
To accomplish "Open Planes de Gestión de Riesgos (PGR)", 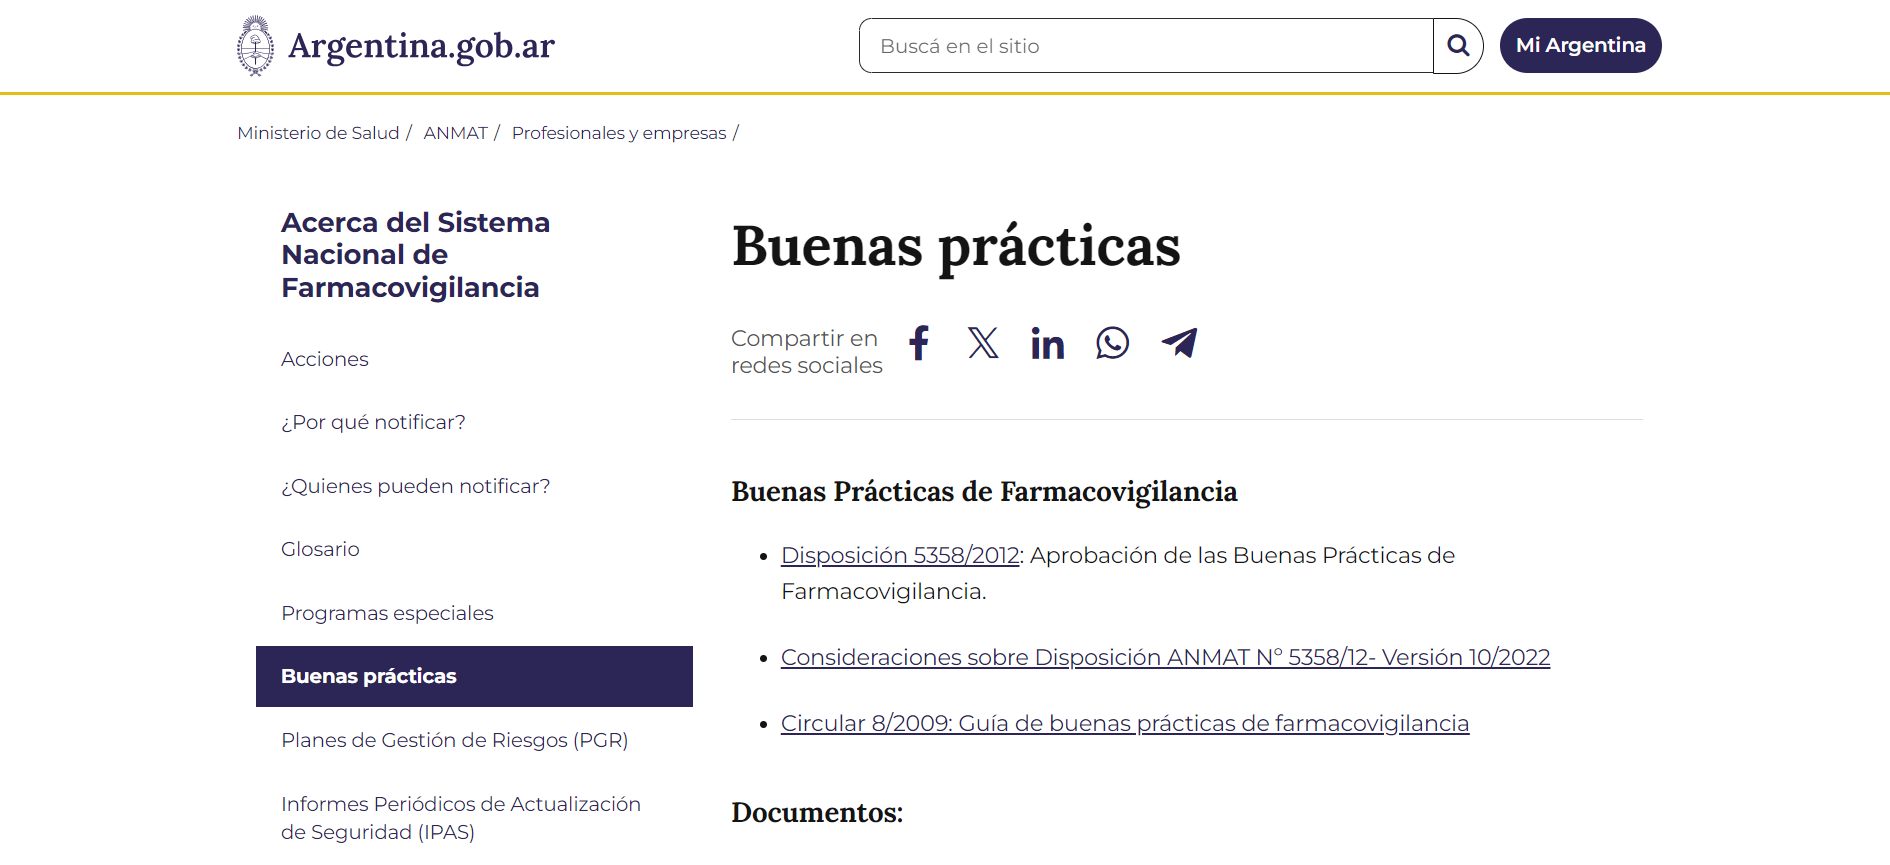I will [454, 740].
